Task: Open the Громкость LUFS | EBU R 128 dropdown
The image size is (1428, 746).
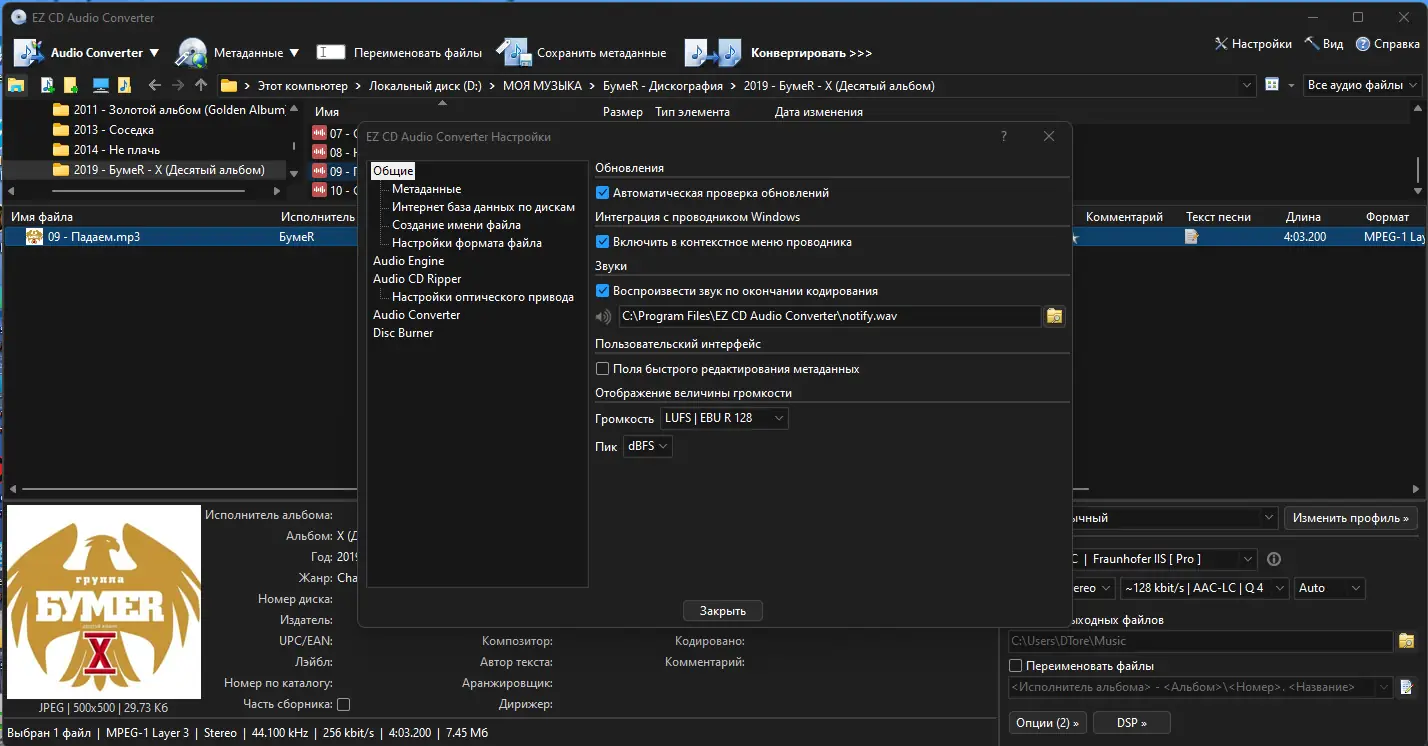Action: pyautogui.click(x=724, y=418)
